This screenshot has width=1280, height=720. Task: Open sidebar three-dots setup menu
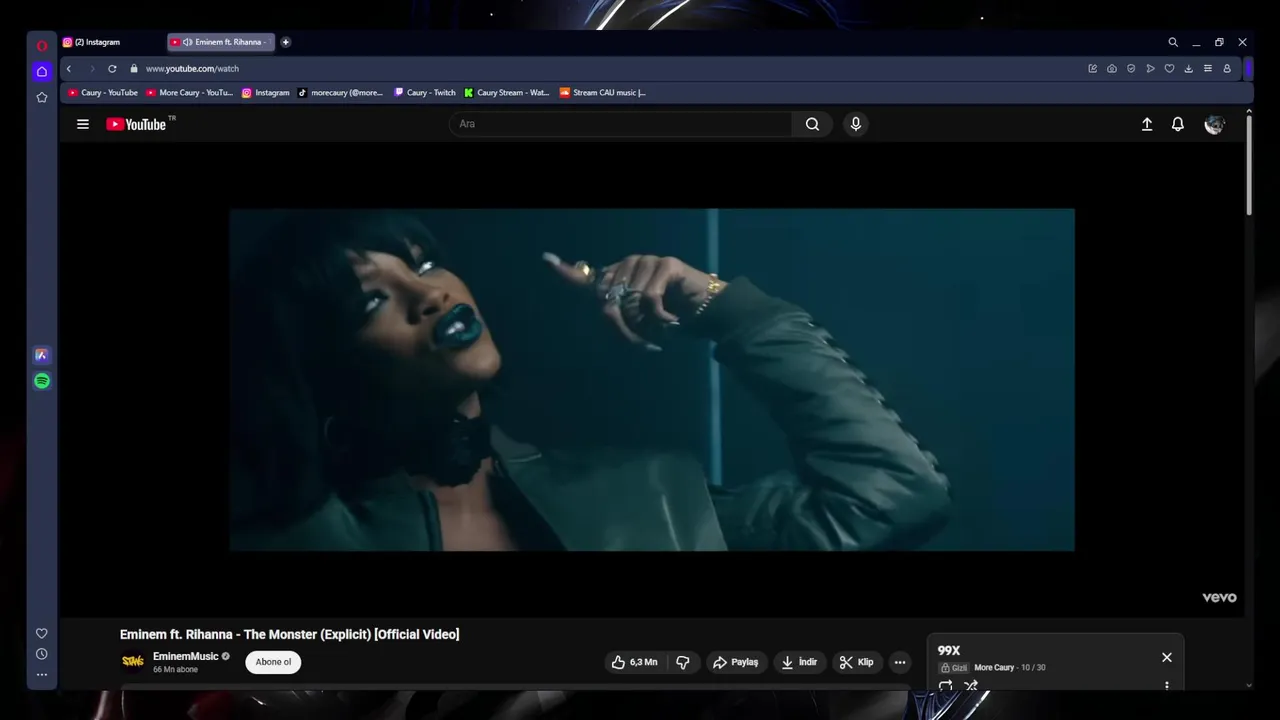pyautogui.click(x=42, y=675)
